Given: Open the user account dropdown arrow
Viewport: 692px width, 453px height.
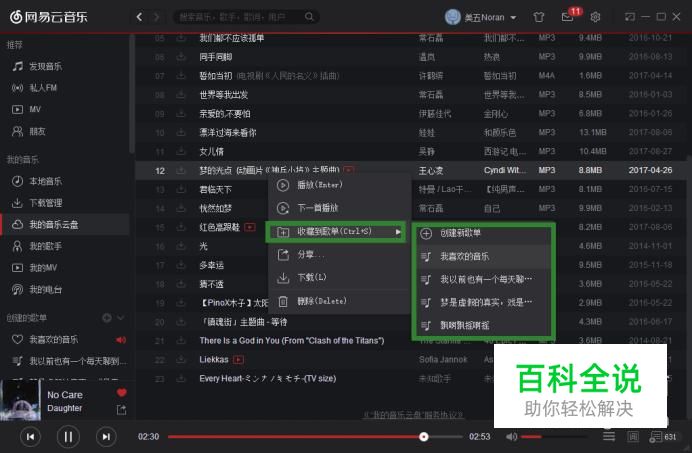Looking at the screenshot, I should (513, 18).
